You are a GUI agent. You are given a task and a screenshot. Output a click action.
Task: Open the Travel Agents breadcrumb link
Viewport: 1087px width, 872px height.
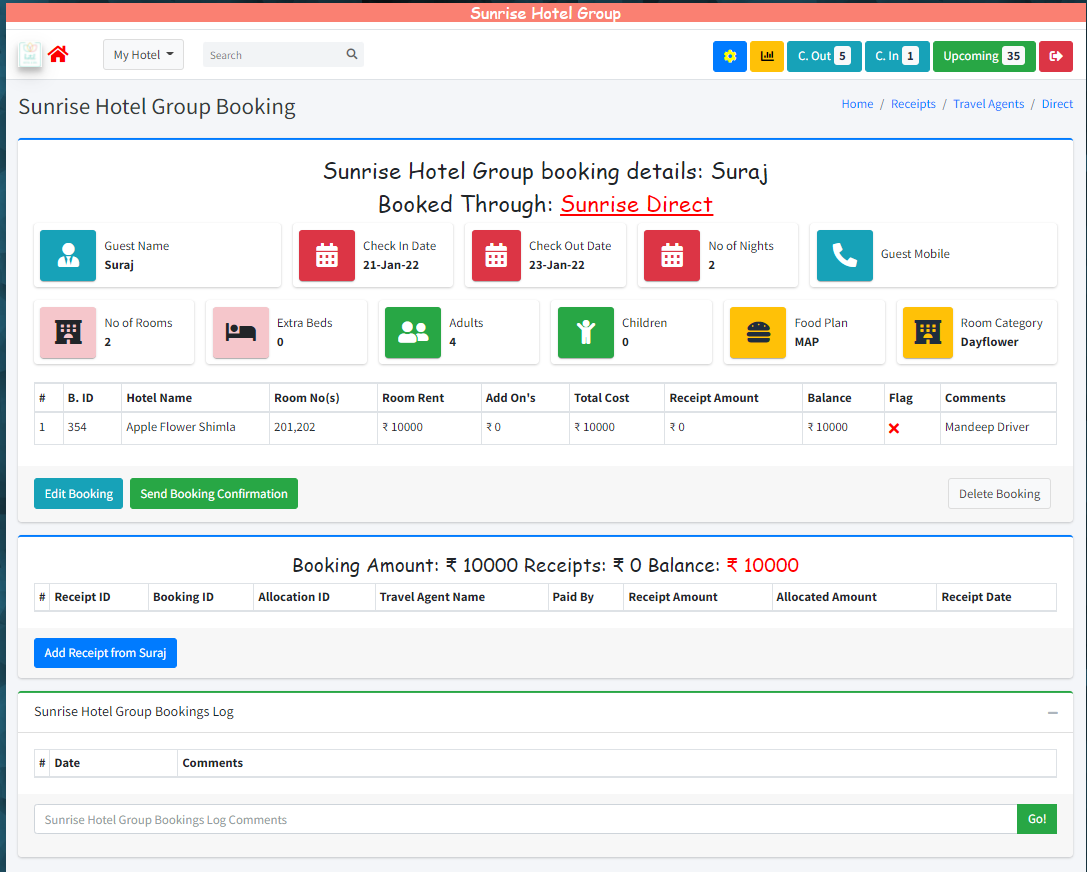(x=989, y=104)
